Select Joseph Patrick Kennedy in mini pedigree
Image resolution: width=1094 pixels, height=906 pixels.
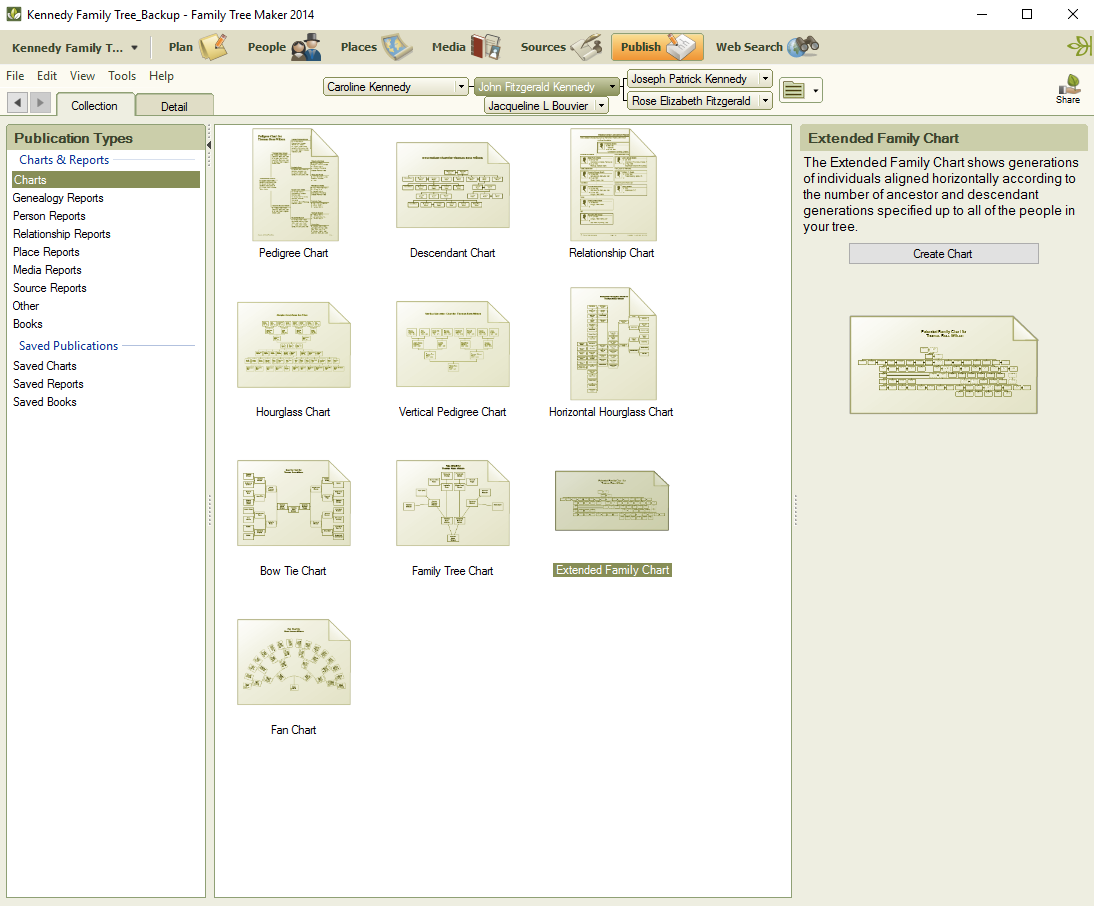point(694,79)
